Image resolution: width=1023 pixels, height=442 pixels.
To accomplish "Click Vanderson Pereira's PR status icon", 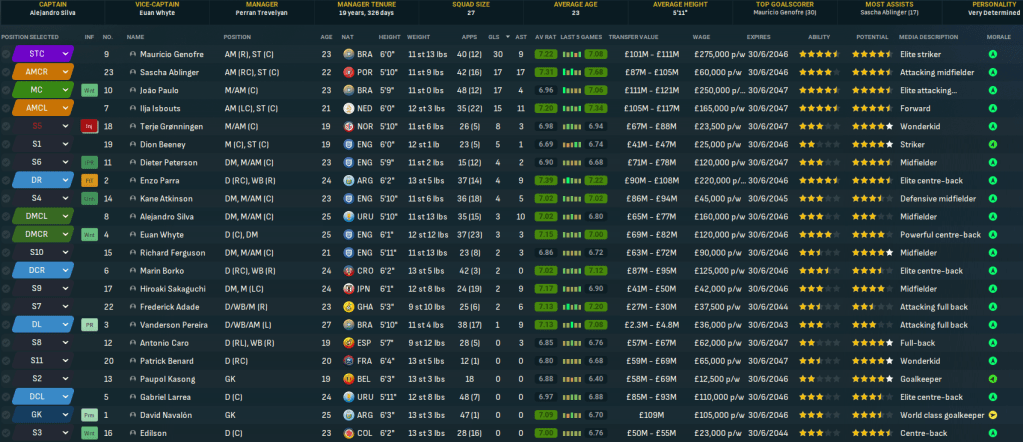I will (88, 324).
